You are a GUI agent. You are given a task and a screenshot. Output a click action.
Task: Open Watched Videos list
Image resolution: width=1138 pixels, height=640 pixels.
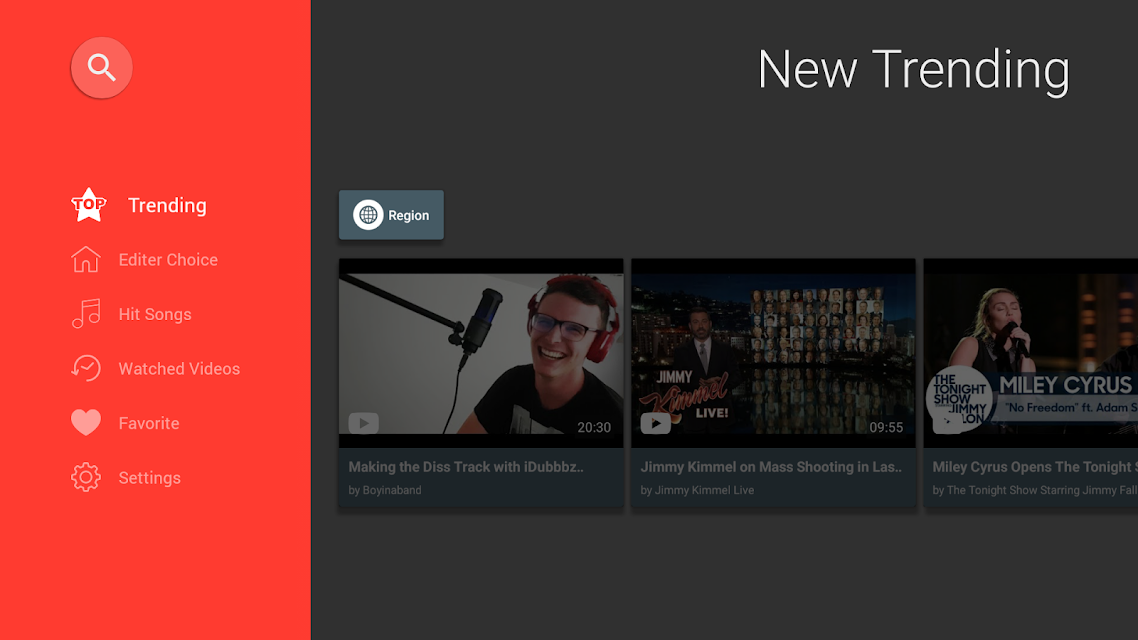[179, 369]
